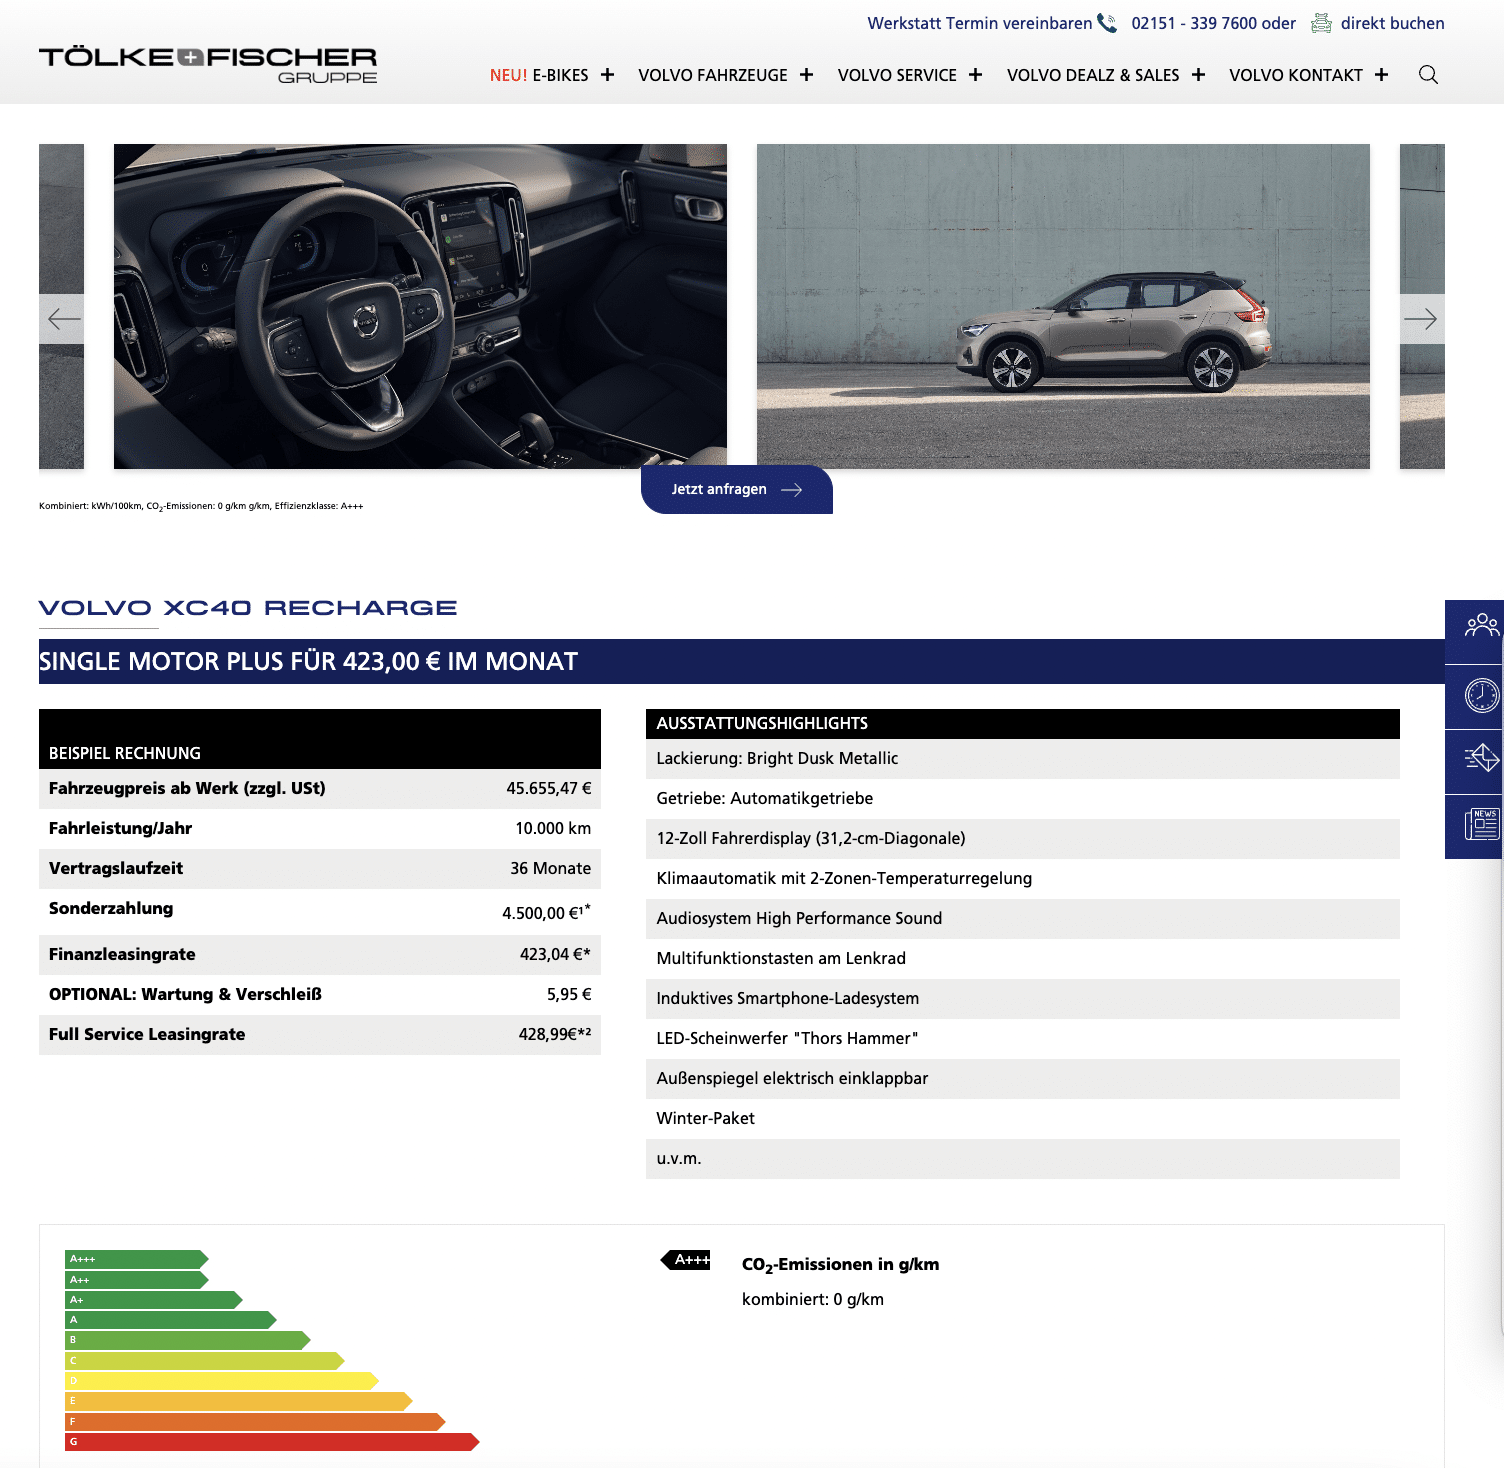The height and width of the screenshot is (1468, 1504).
Task: Click the phone number 02151 - 339 7600
Action: [x=1194, y=23]
